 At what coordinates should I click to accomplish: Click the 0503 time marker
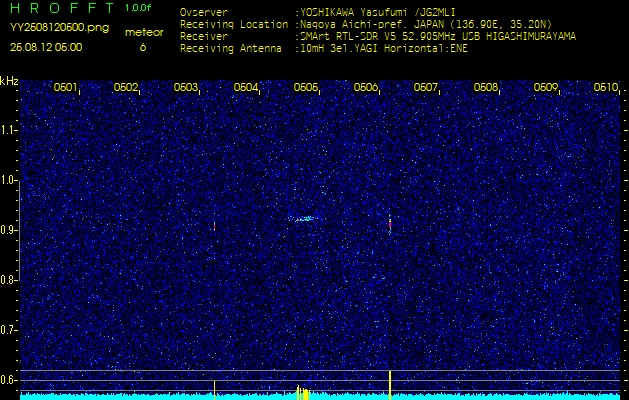click(185, 87)
